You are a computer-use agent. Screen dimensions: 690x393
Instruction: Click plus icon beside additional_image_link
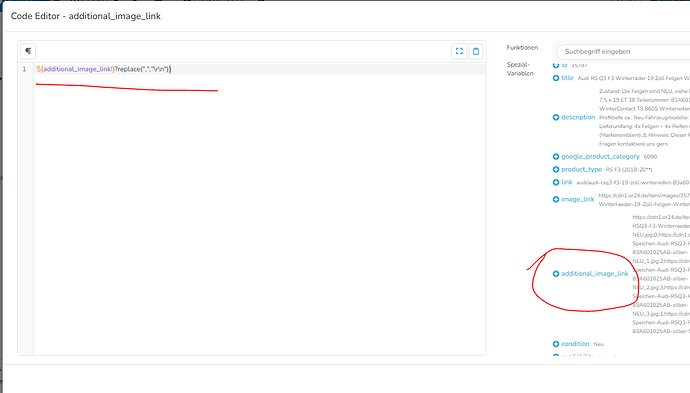(x=556, y=274)
